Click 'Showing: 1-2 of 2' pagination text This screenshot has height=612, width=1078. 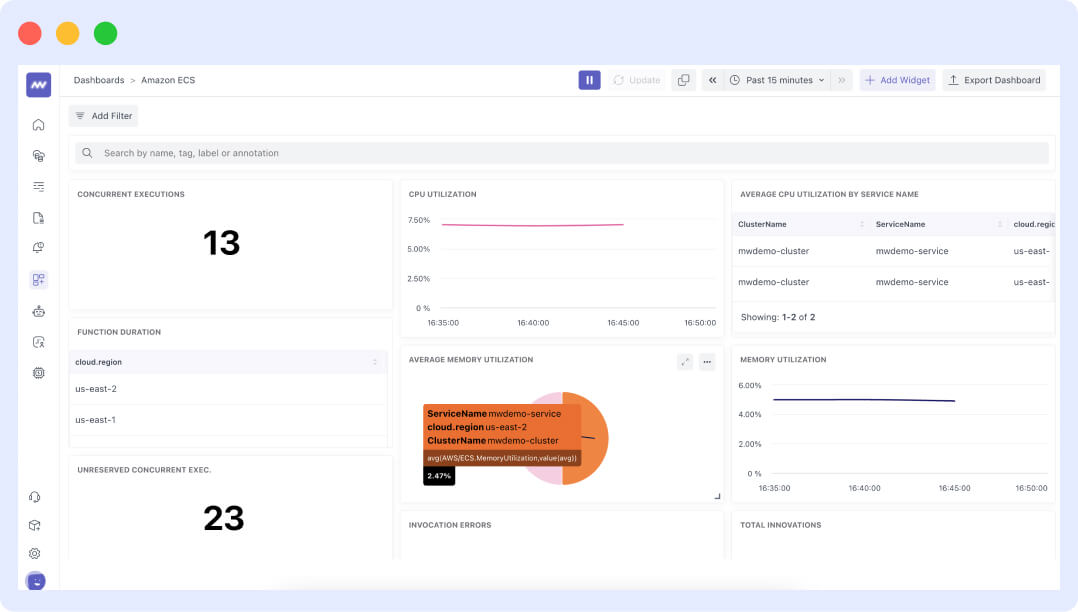pos(778,317)
